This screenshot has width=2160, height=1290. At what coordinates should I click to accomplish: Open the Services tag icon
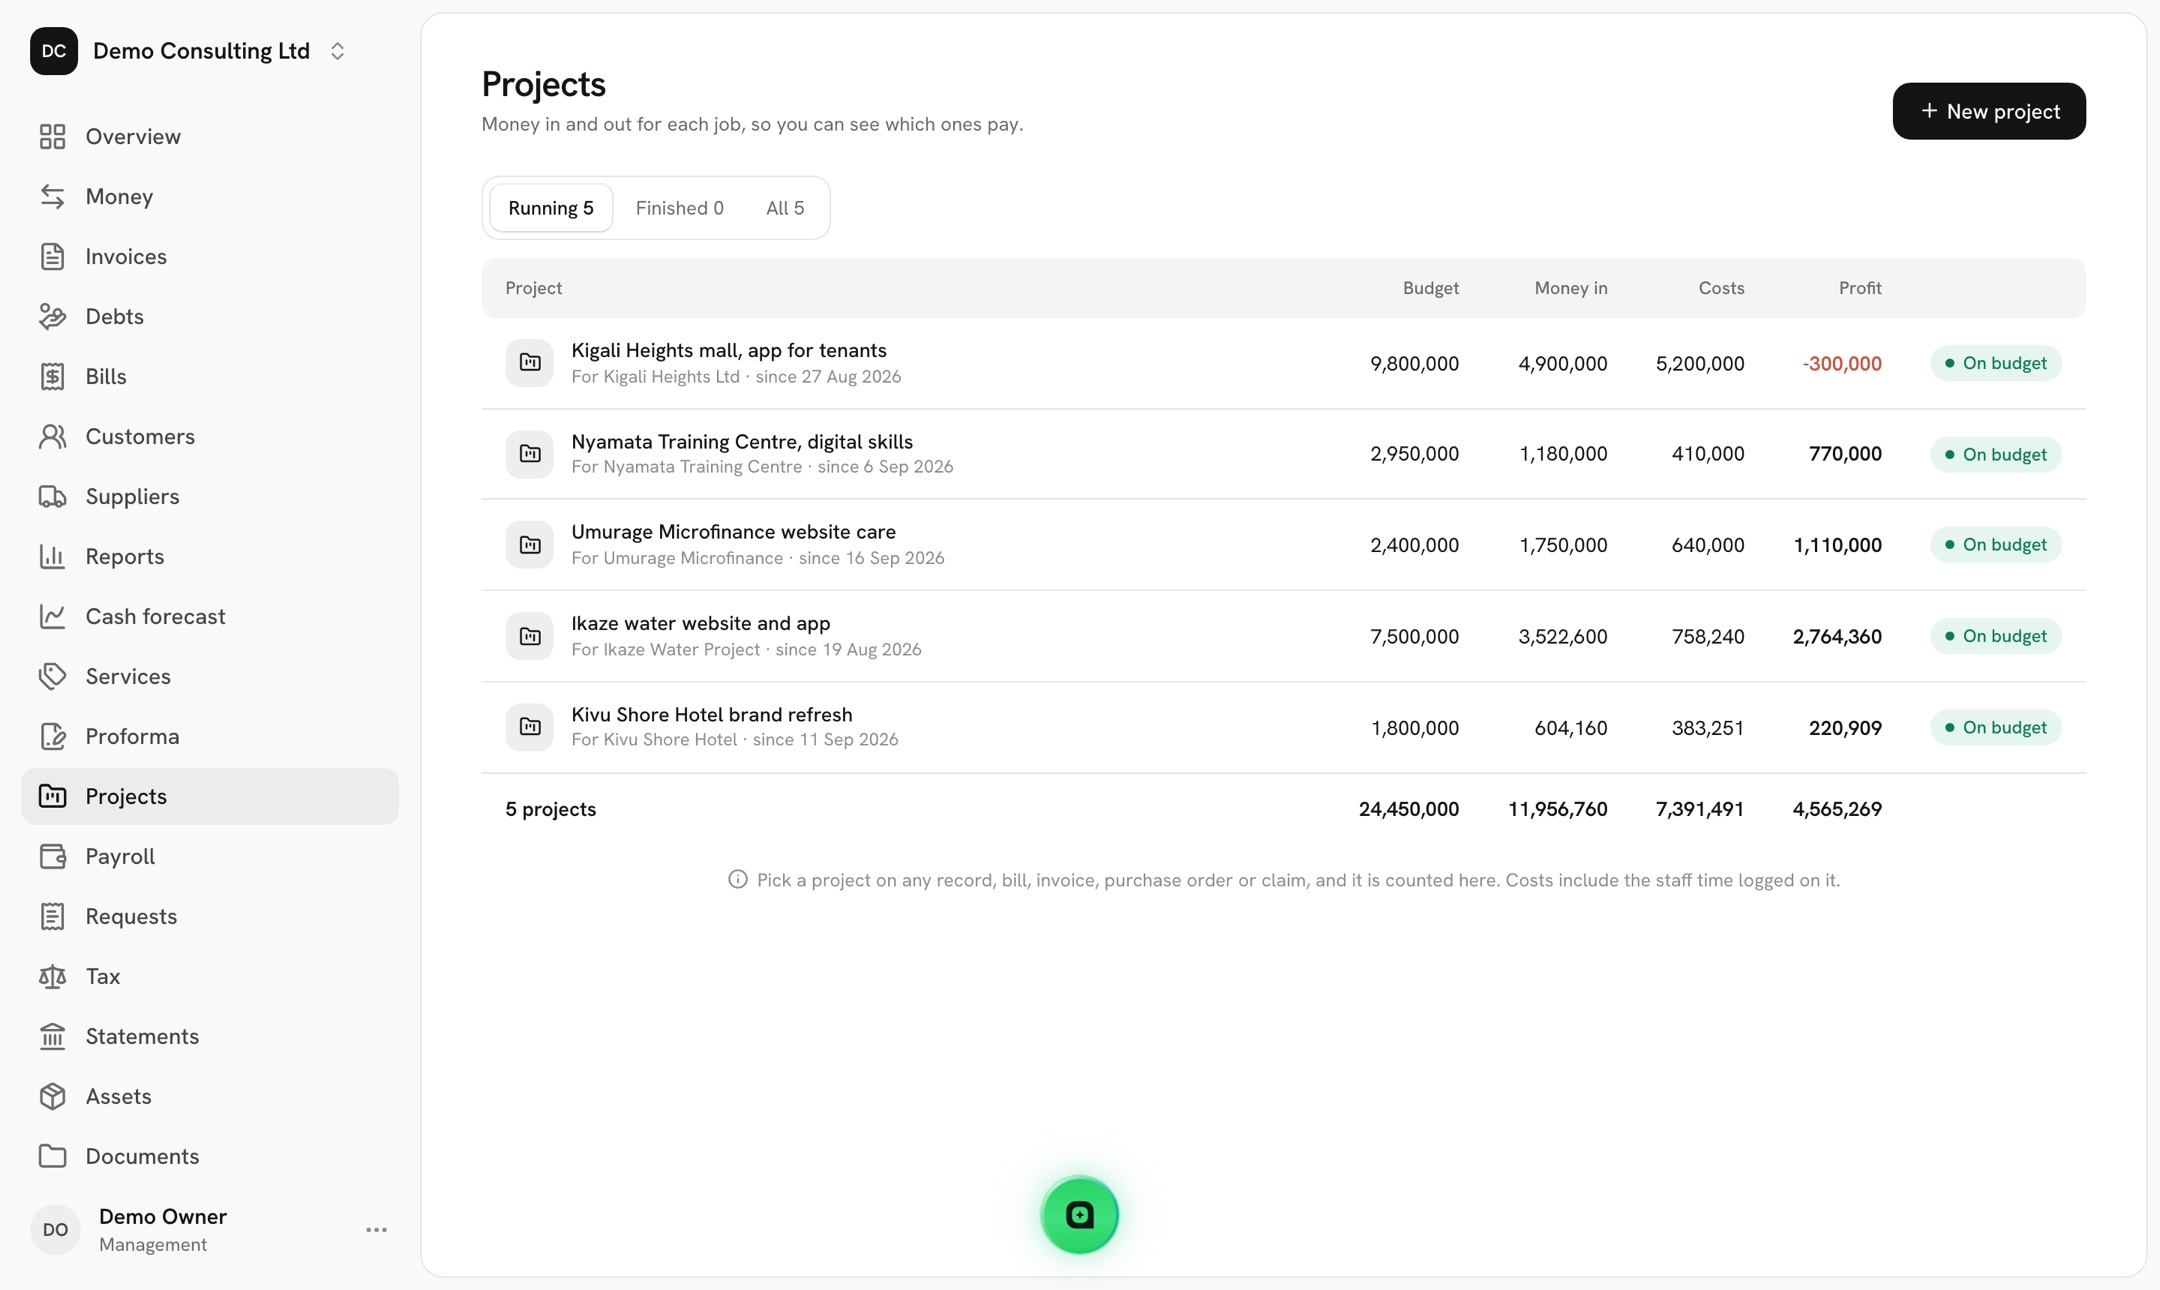[52, 676]
